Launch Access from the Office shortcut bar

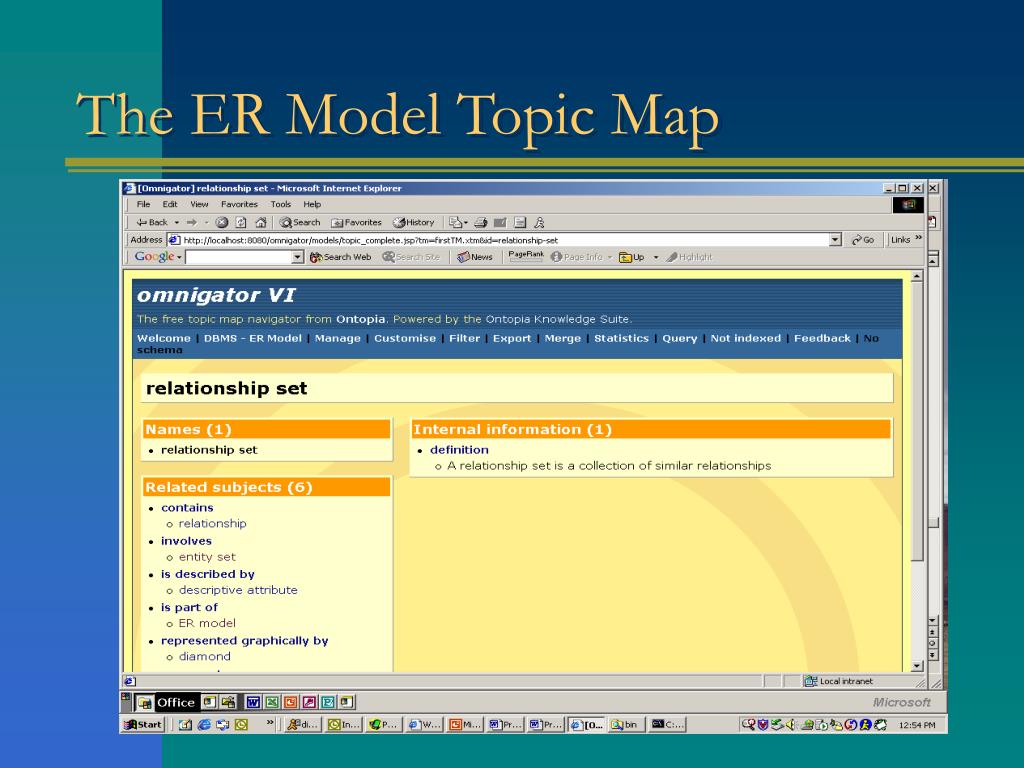point(310,702)
